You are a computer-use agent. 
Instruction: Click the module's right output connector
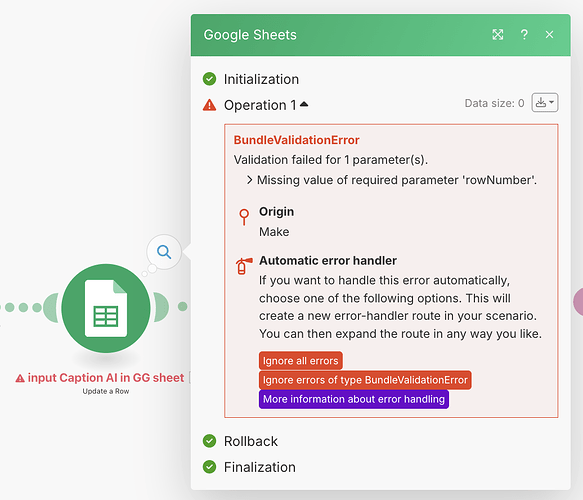(x=161, y=307)
